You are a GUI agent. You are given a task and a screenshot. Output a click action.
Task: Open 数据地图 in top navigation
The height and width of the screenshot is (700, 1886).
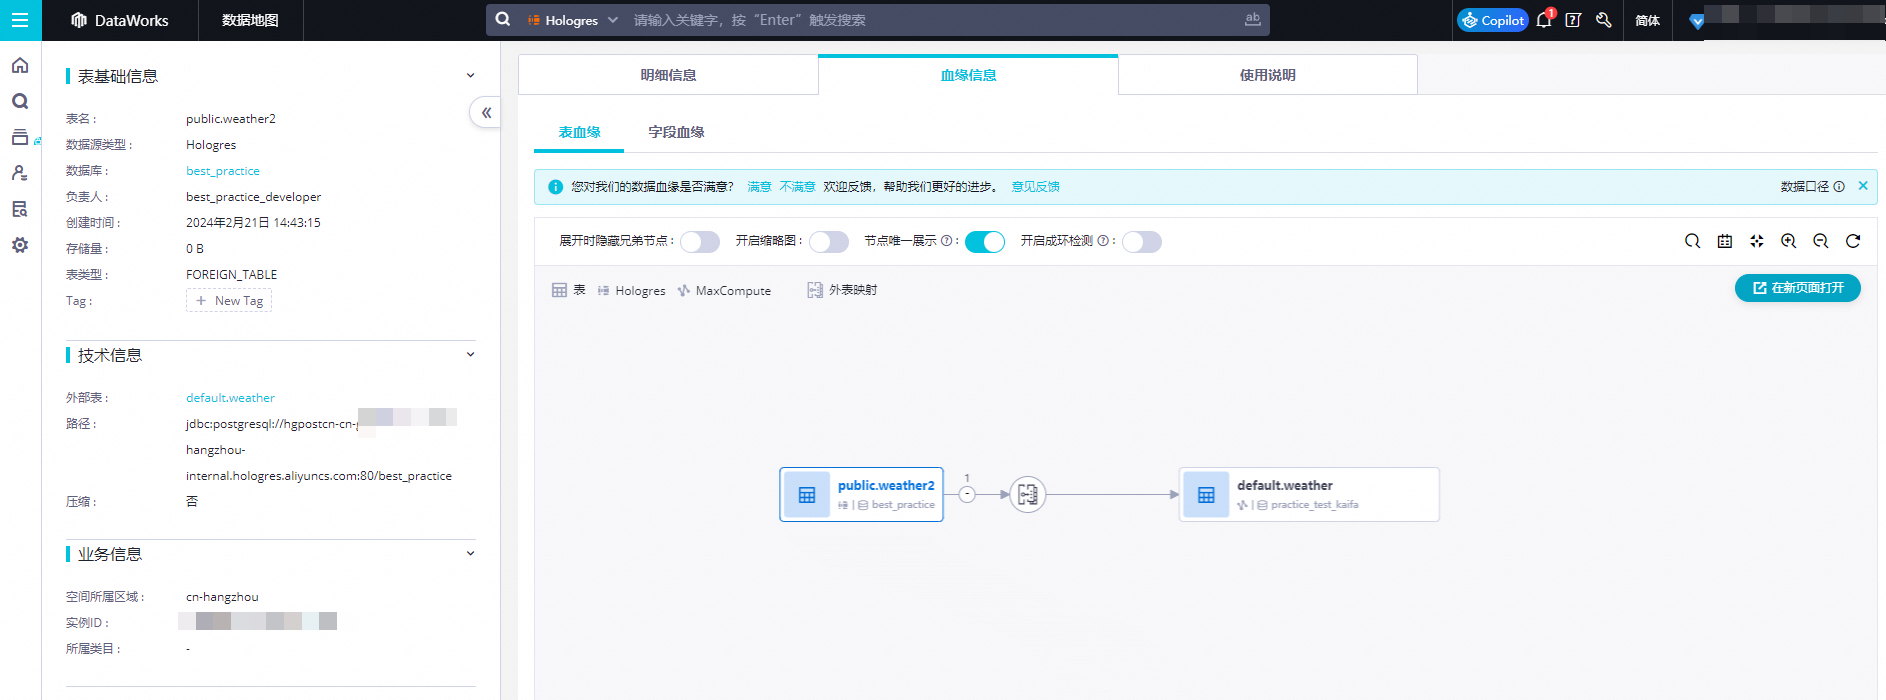pyautogui.click(x=250, y=20)
